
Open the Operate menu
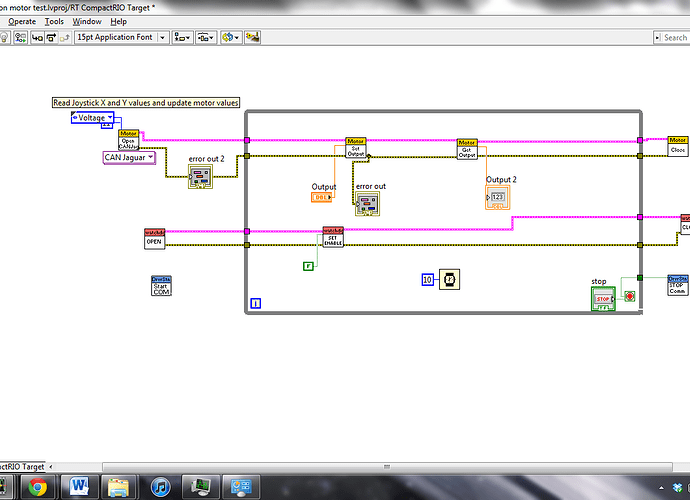(x=22, y=22)
